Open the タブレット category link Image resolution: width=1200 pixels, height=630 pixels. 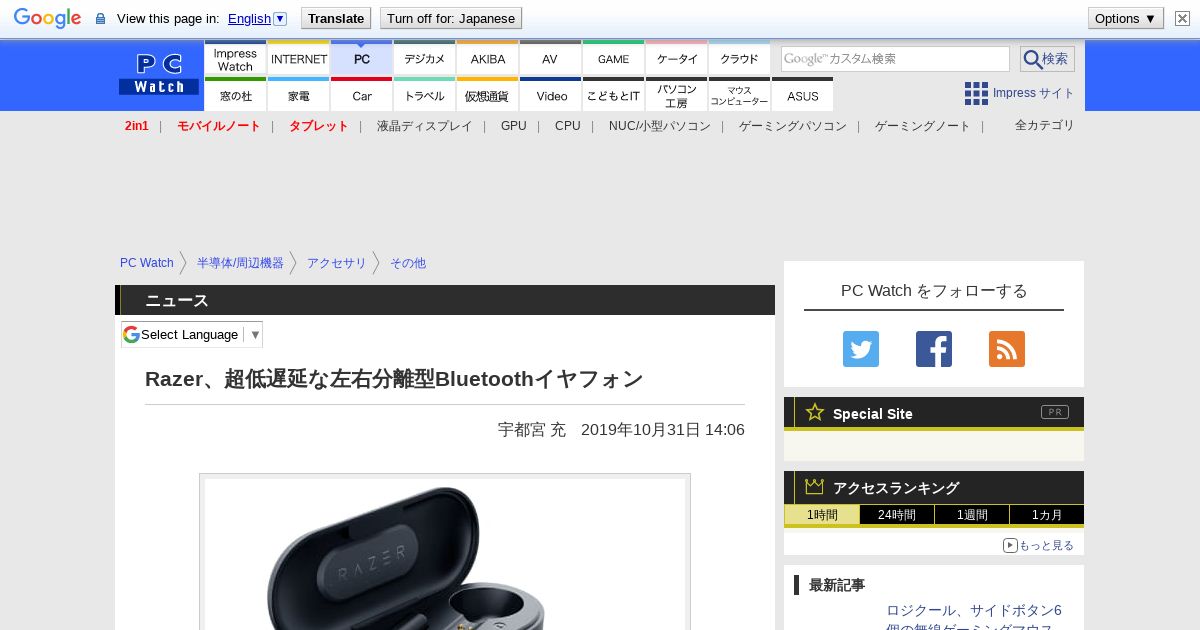(x=318, y=126)
